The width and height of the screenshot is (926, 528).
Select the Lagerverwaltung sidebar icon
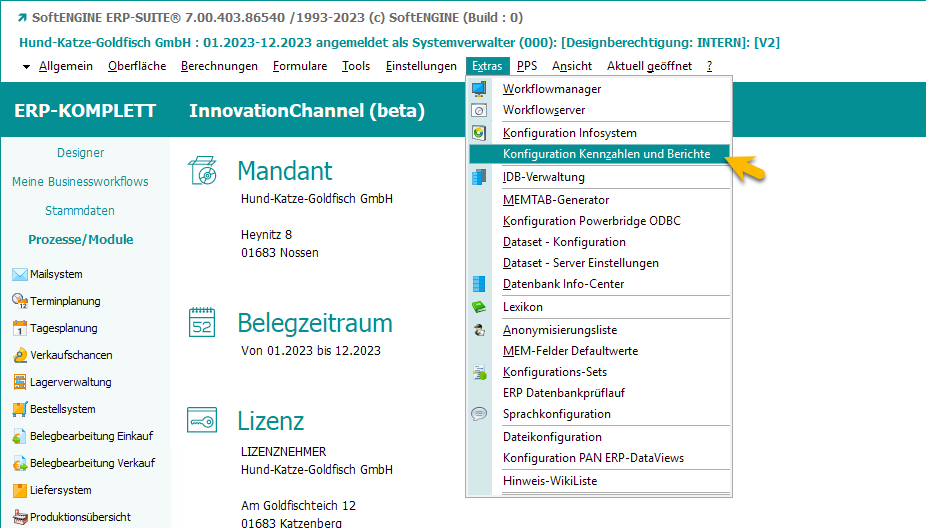coord(20,382)
